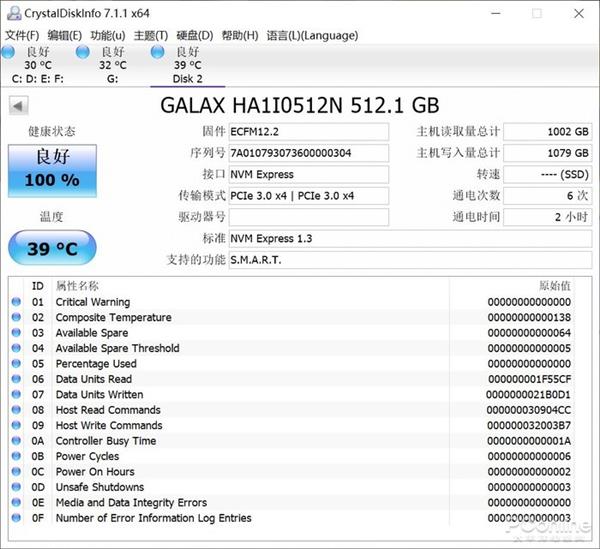
Task: Click the status dot for Power On Hours
Action: (16, 471)
